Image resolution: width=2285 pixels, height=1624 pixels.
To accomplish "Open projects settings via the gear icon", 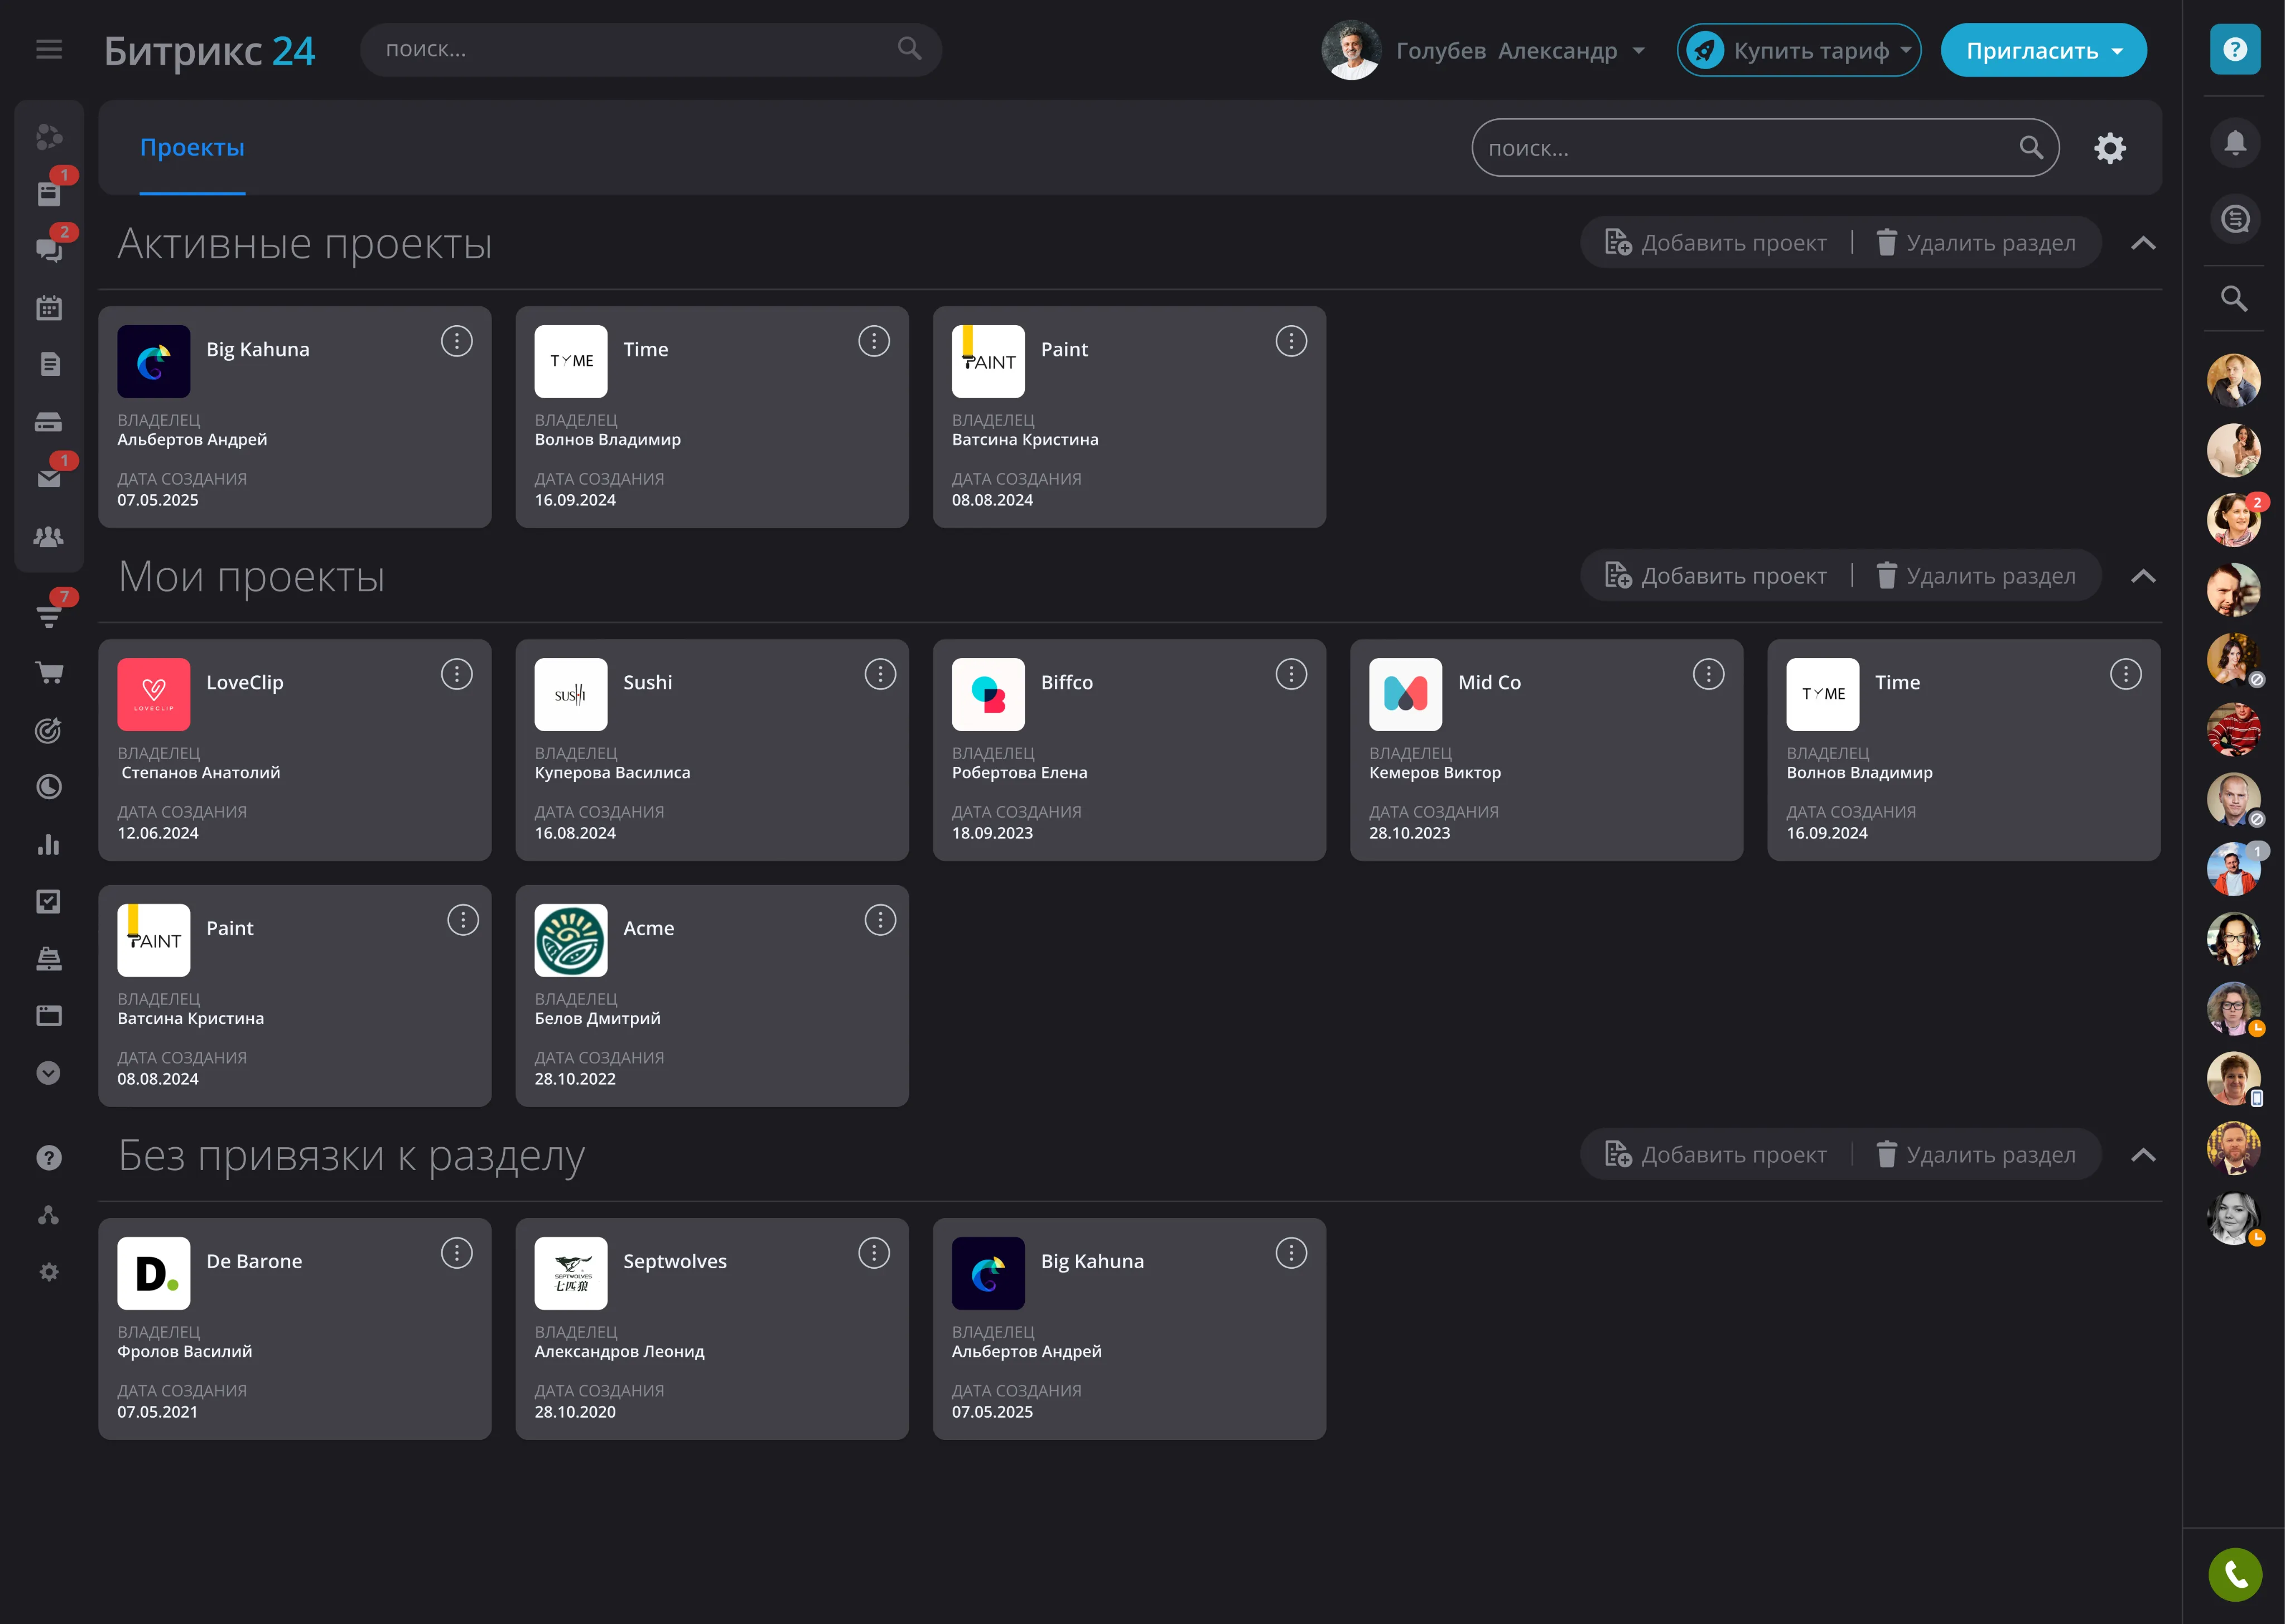I will pos(2111,147).
